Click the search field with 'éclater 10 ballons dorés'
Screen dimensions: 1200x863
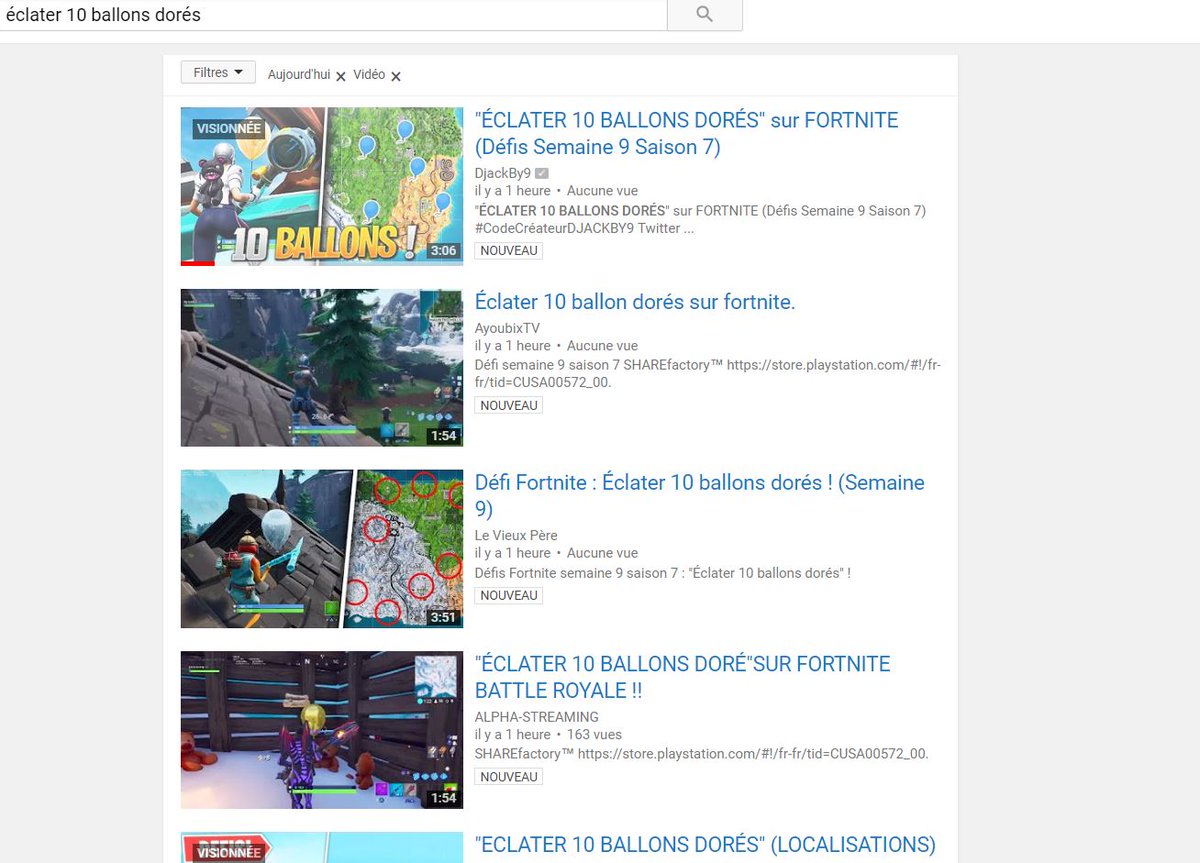[333, 15]
